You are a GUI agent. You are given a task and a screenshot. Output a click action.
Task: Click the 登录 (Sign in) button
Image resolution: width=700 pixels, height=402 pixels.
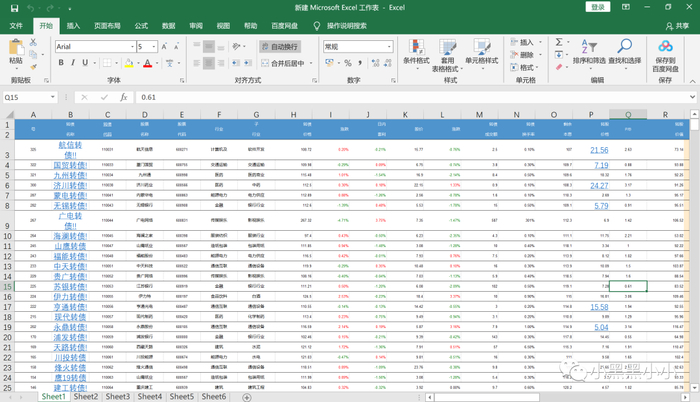[599, 7]
